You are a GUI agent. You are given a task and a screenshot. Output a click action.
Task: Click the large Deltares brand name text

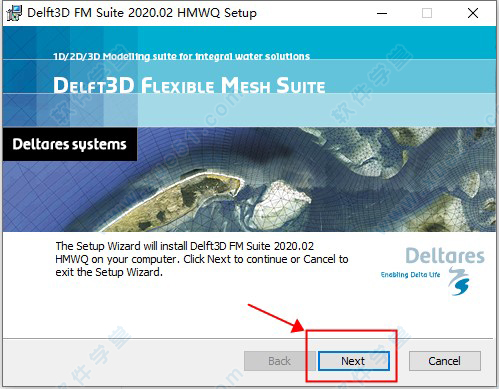click(x=445, y=256)
